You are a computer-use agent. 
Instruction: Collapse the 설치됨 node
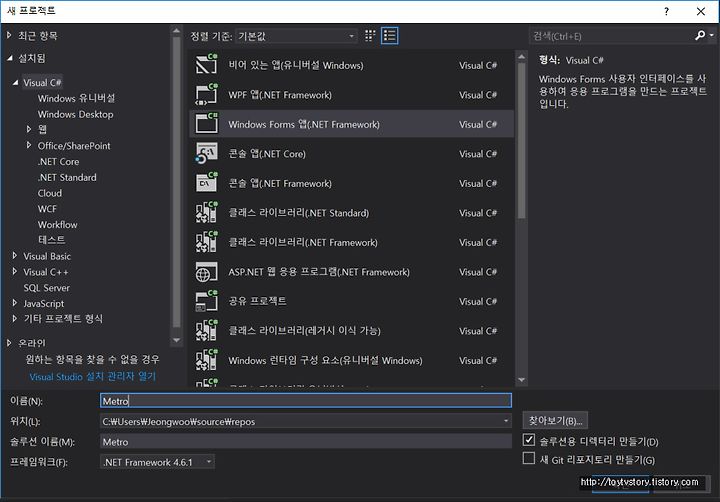click(10, 58)
